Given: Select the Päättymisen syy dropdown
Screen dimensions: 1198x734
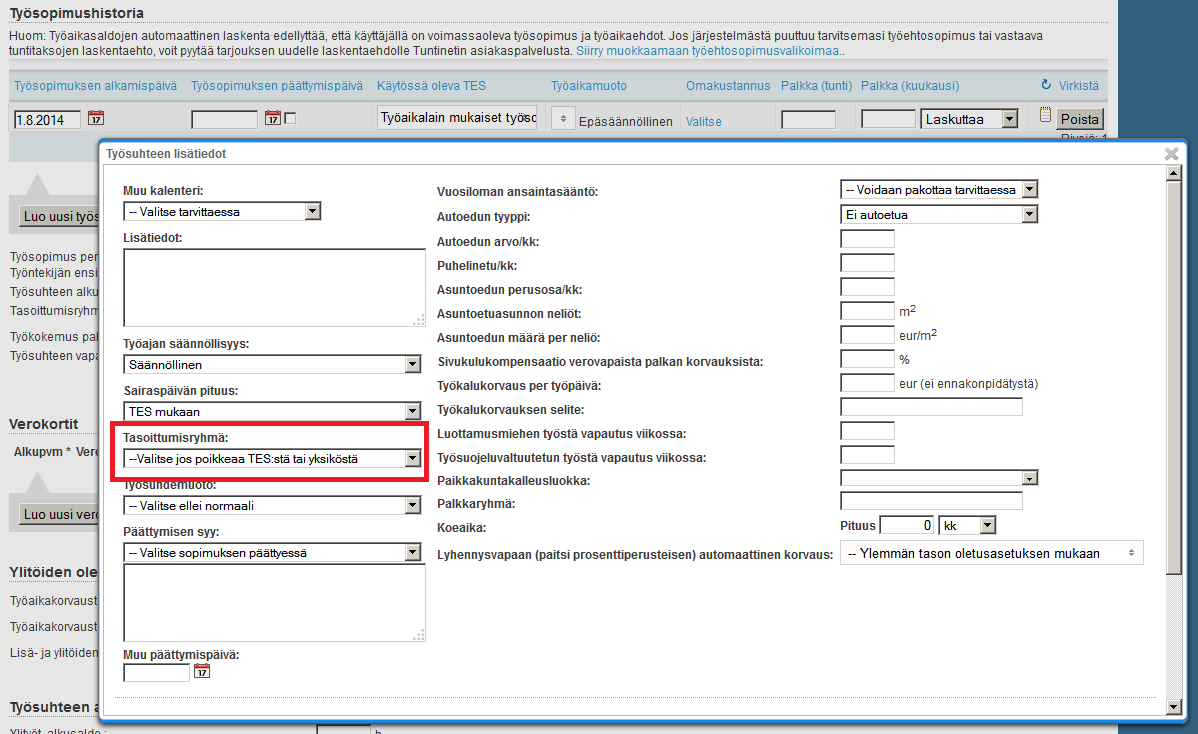Looking at the screenshot, I should point(271,552).
